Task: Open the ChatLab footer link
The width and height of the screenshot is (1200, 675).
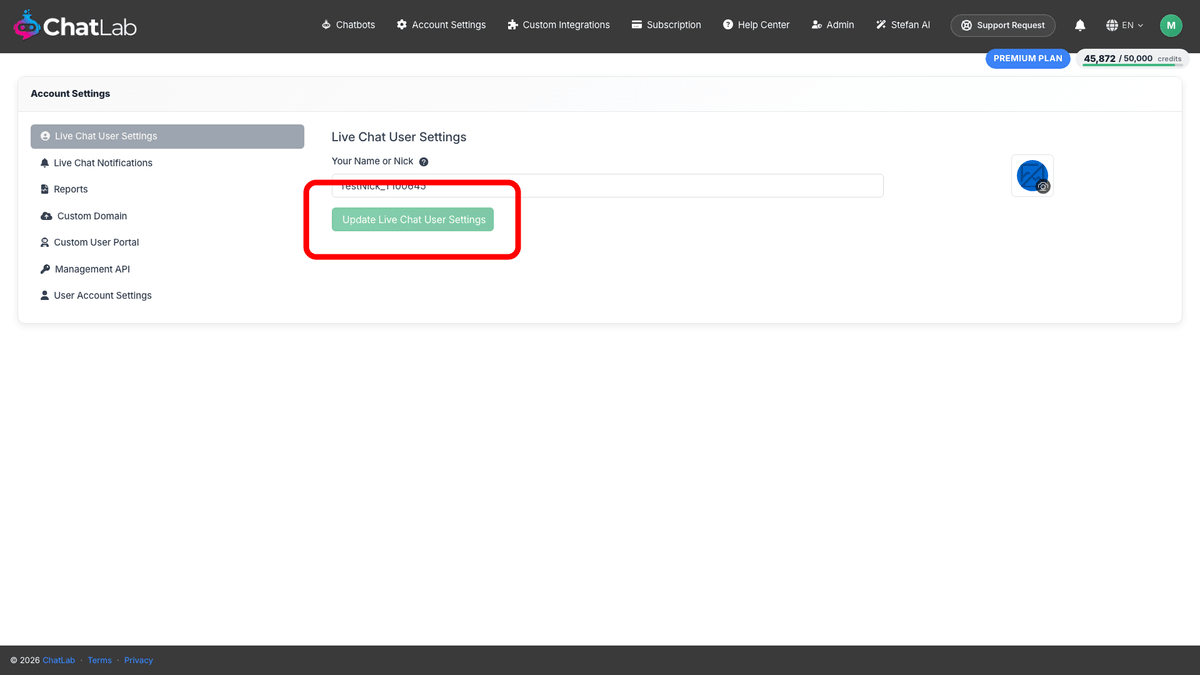Action: (x=59, y=660)
